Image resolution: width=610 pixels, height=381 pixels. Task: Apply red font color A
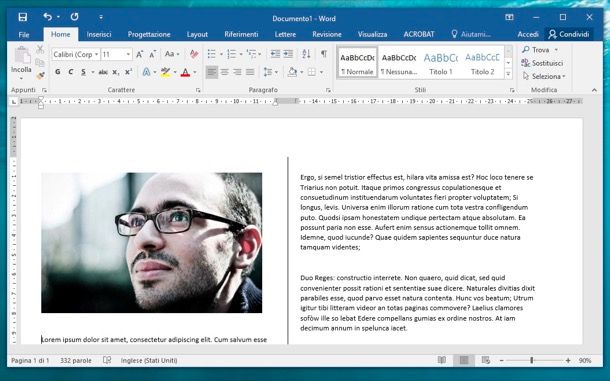tap(186, 72)
